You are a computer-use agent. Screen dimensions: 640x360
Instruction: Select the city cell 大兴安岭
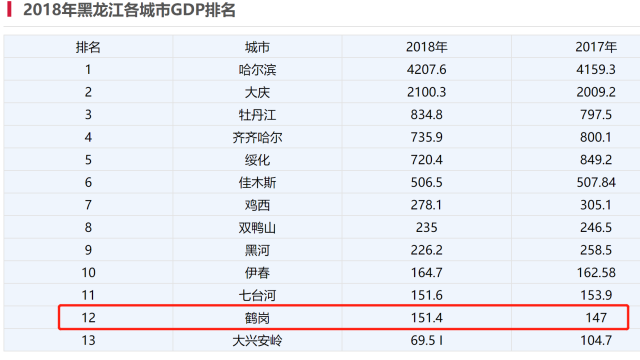pyautogui.click(x=257, y=340)
